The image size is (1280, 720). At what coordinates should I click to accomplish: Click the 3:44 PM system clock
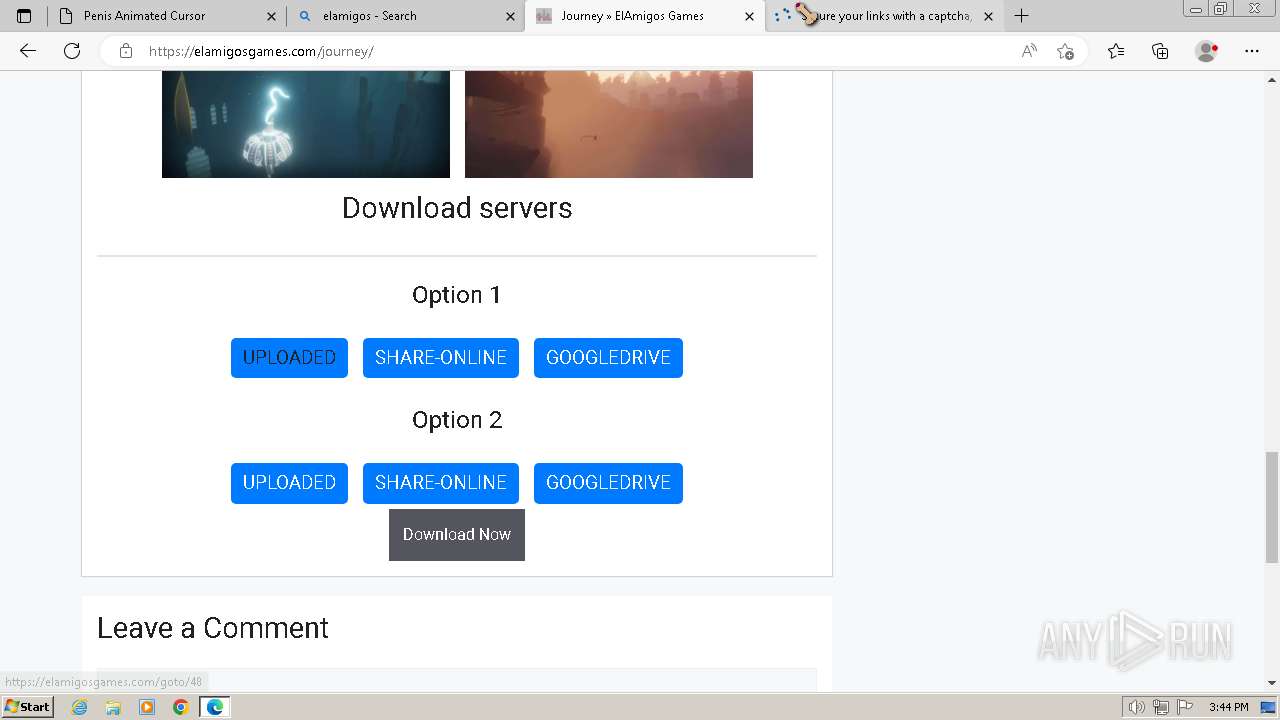point(1228,707)
